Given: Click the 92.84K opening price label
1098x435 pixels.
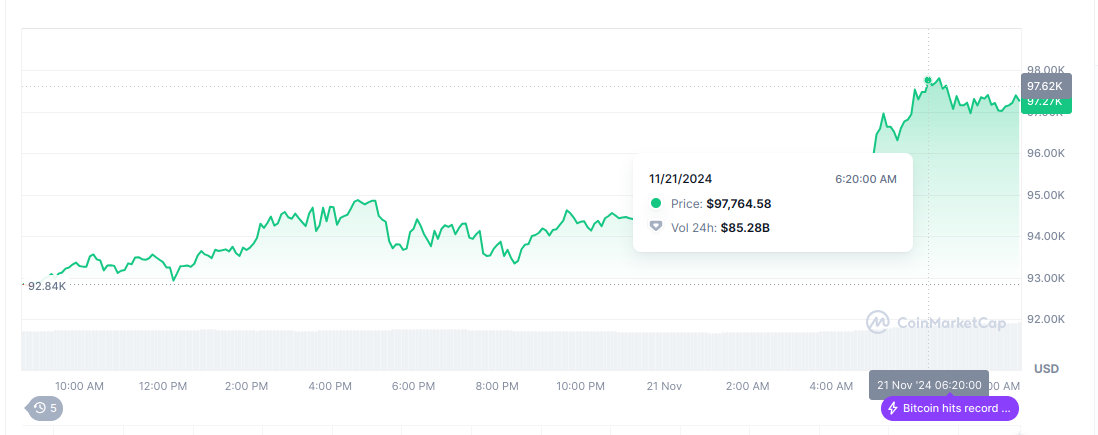Looking at the screenshot, I should [x=46, y=286].
